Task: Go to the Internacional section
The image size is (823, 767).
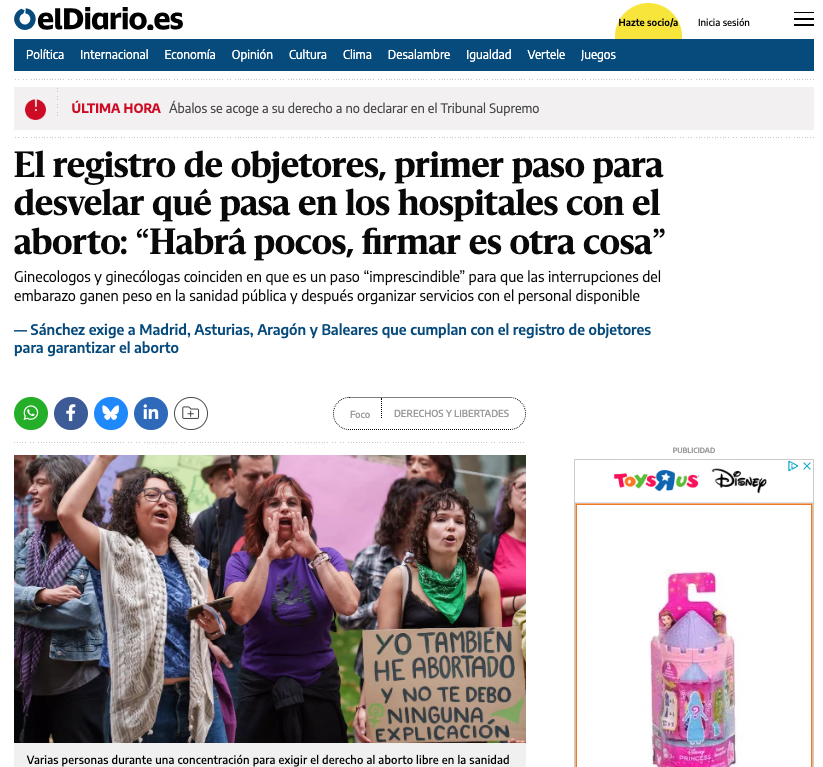Action: pos(114,55)
